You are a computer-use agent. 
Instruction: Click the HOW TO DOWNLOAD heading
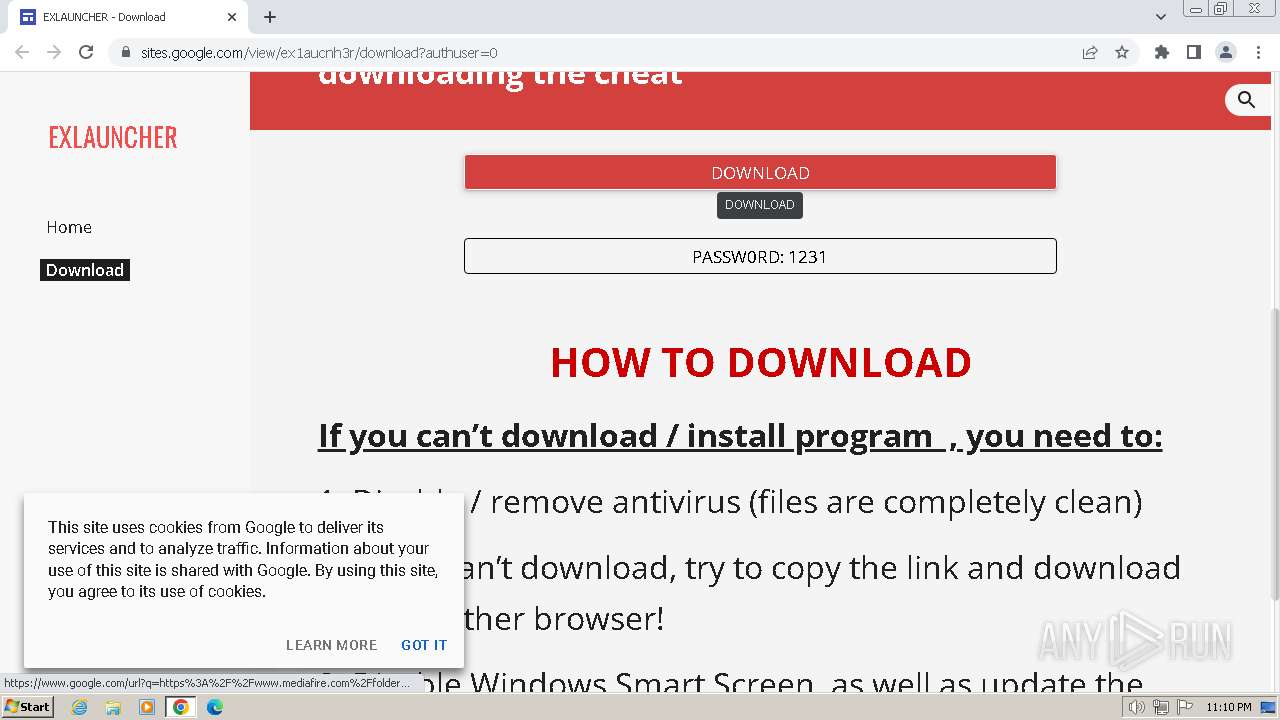[x=761, y=362]
